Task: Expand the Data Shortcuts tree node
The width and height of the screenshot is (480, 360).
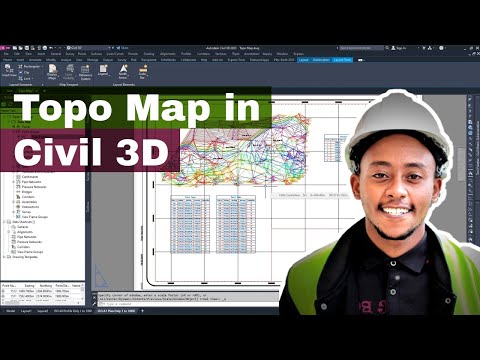Action: pyautogui.click(x=4, y=222)
